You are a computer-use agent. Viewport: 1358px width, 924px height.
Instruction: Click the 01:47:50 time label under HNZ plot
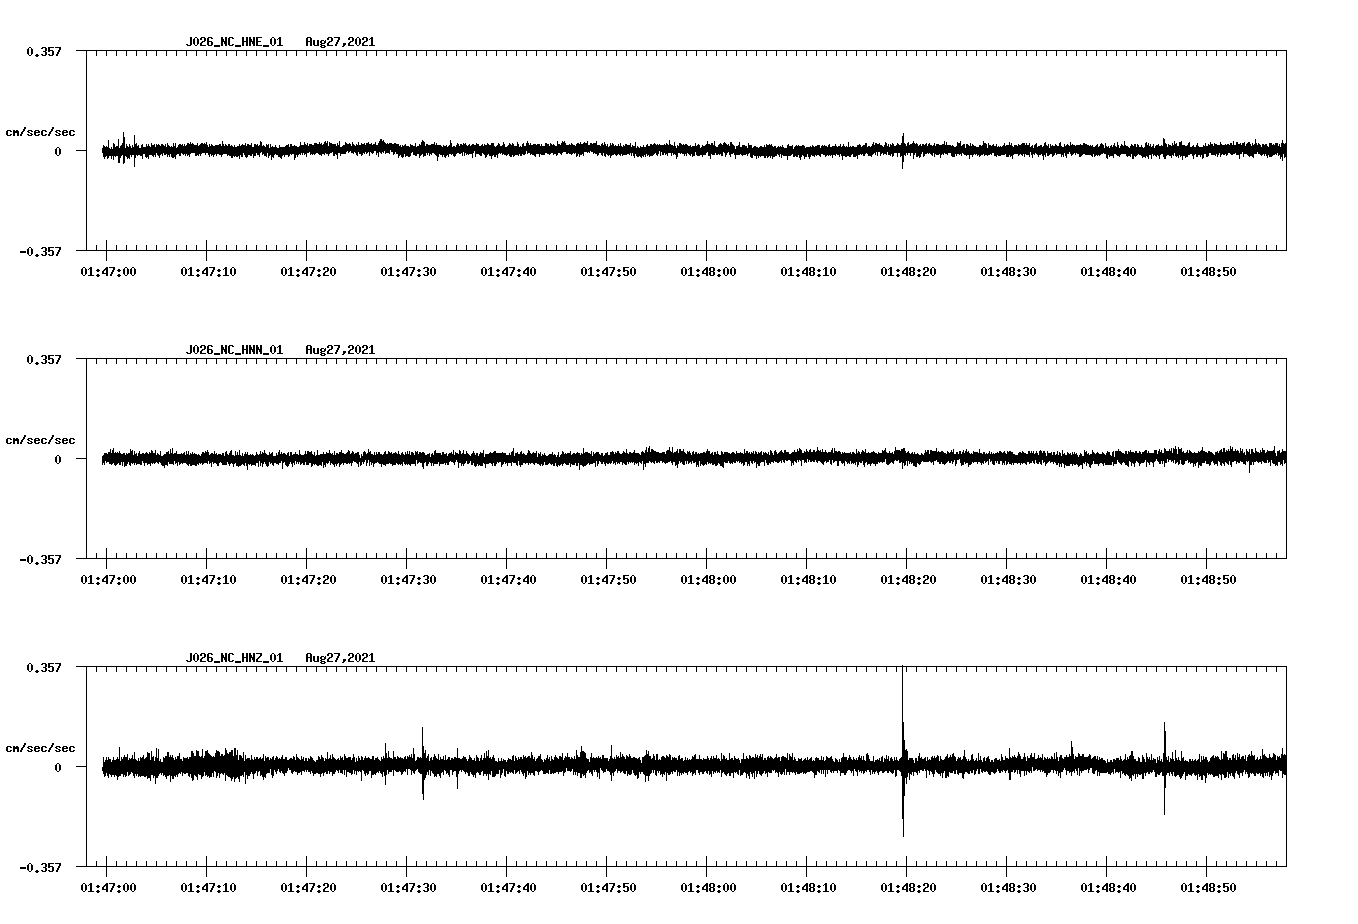[x=608, y=887]
